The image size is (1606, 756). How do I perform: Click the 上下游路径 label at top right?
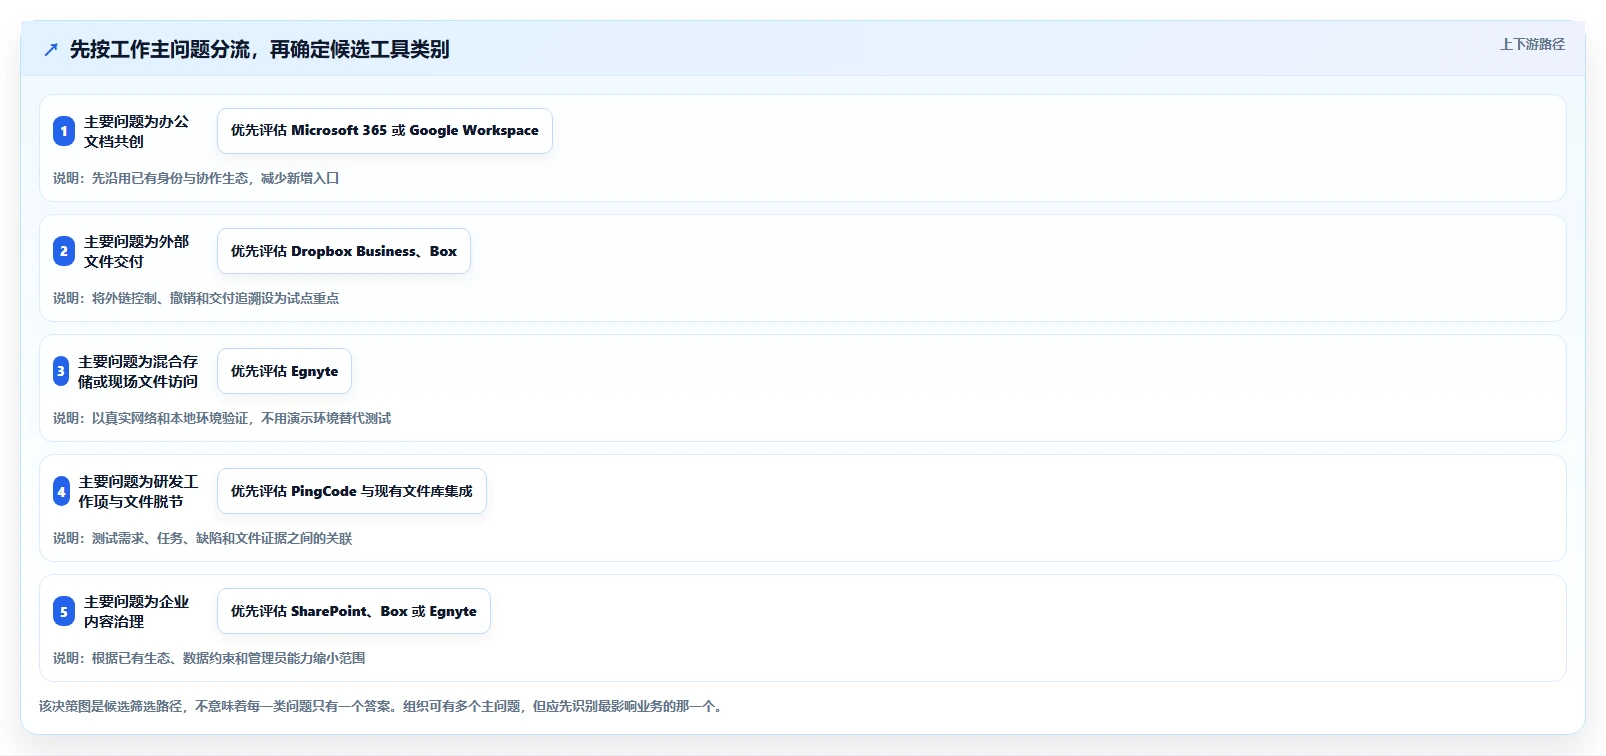coord(1532,44)
